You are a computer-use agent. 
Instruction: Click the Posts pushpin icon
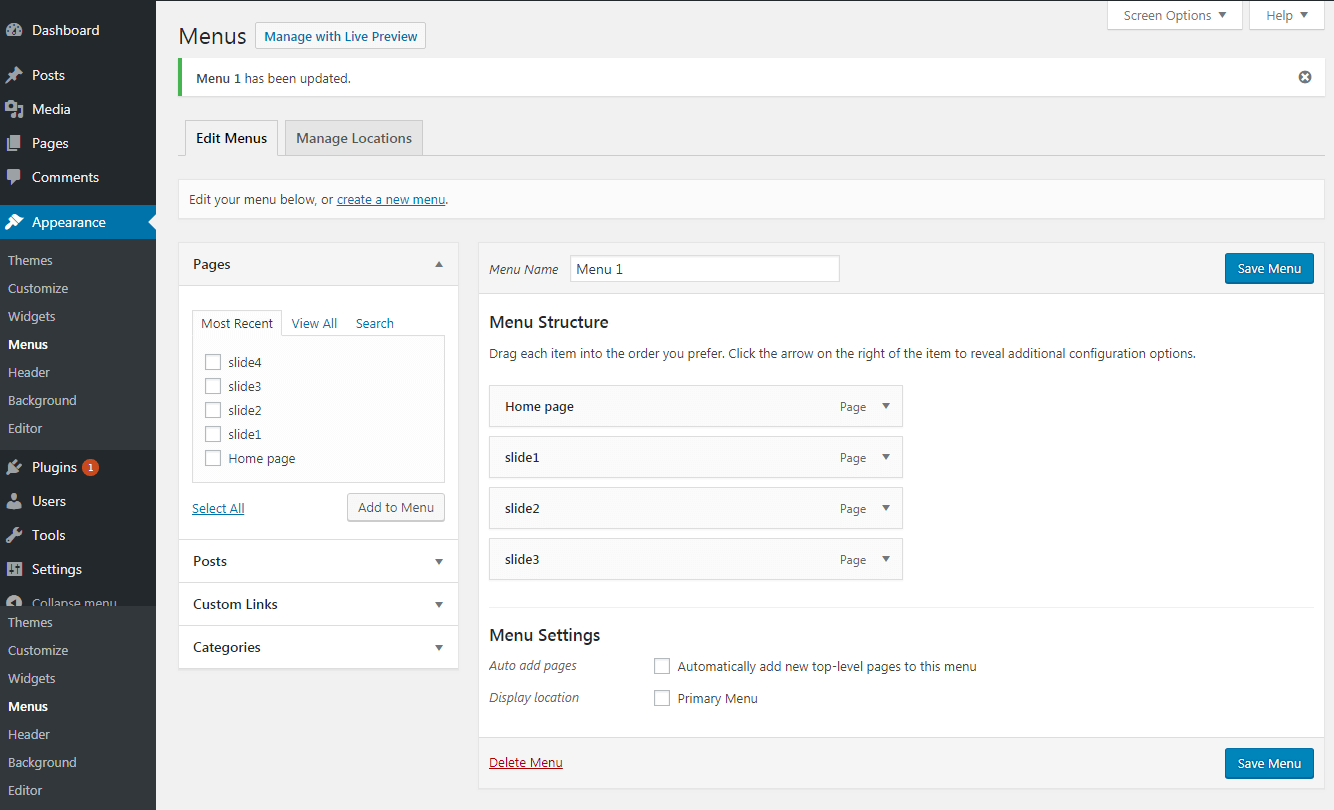(x=14, y=75)
